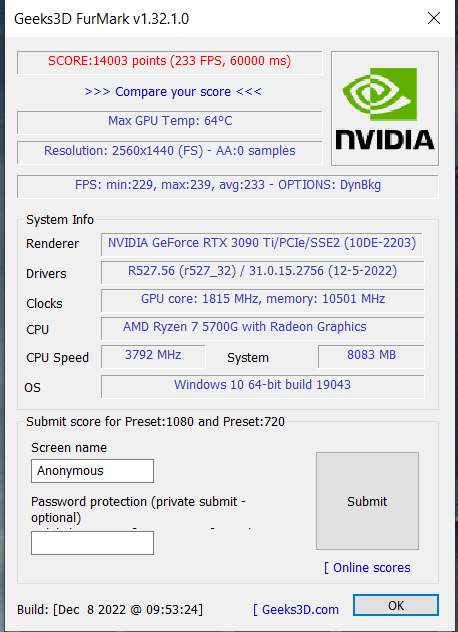Select the FPS min max avg field
Image resolution: width=458 pixels, height=632 pixels.
coord(228,186)
